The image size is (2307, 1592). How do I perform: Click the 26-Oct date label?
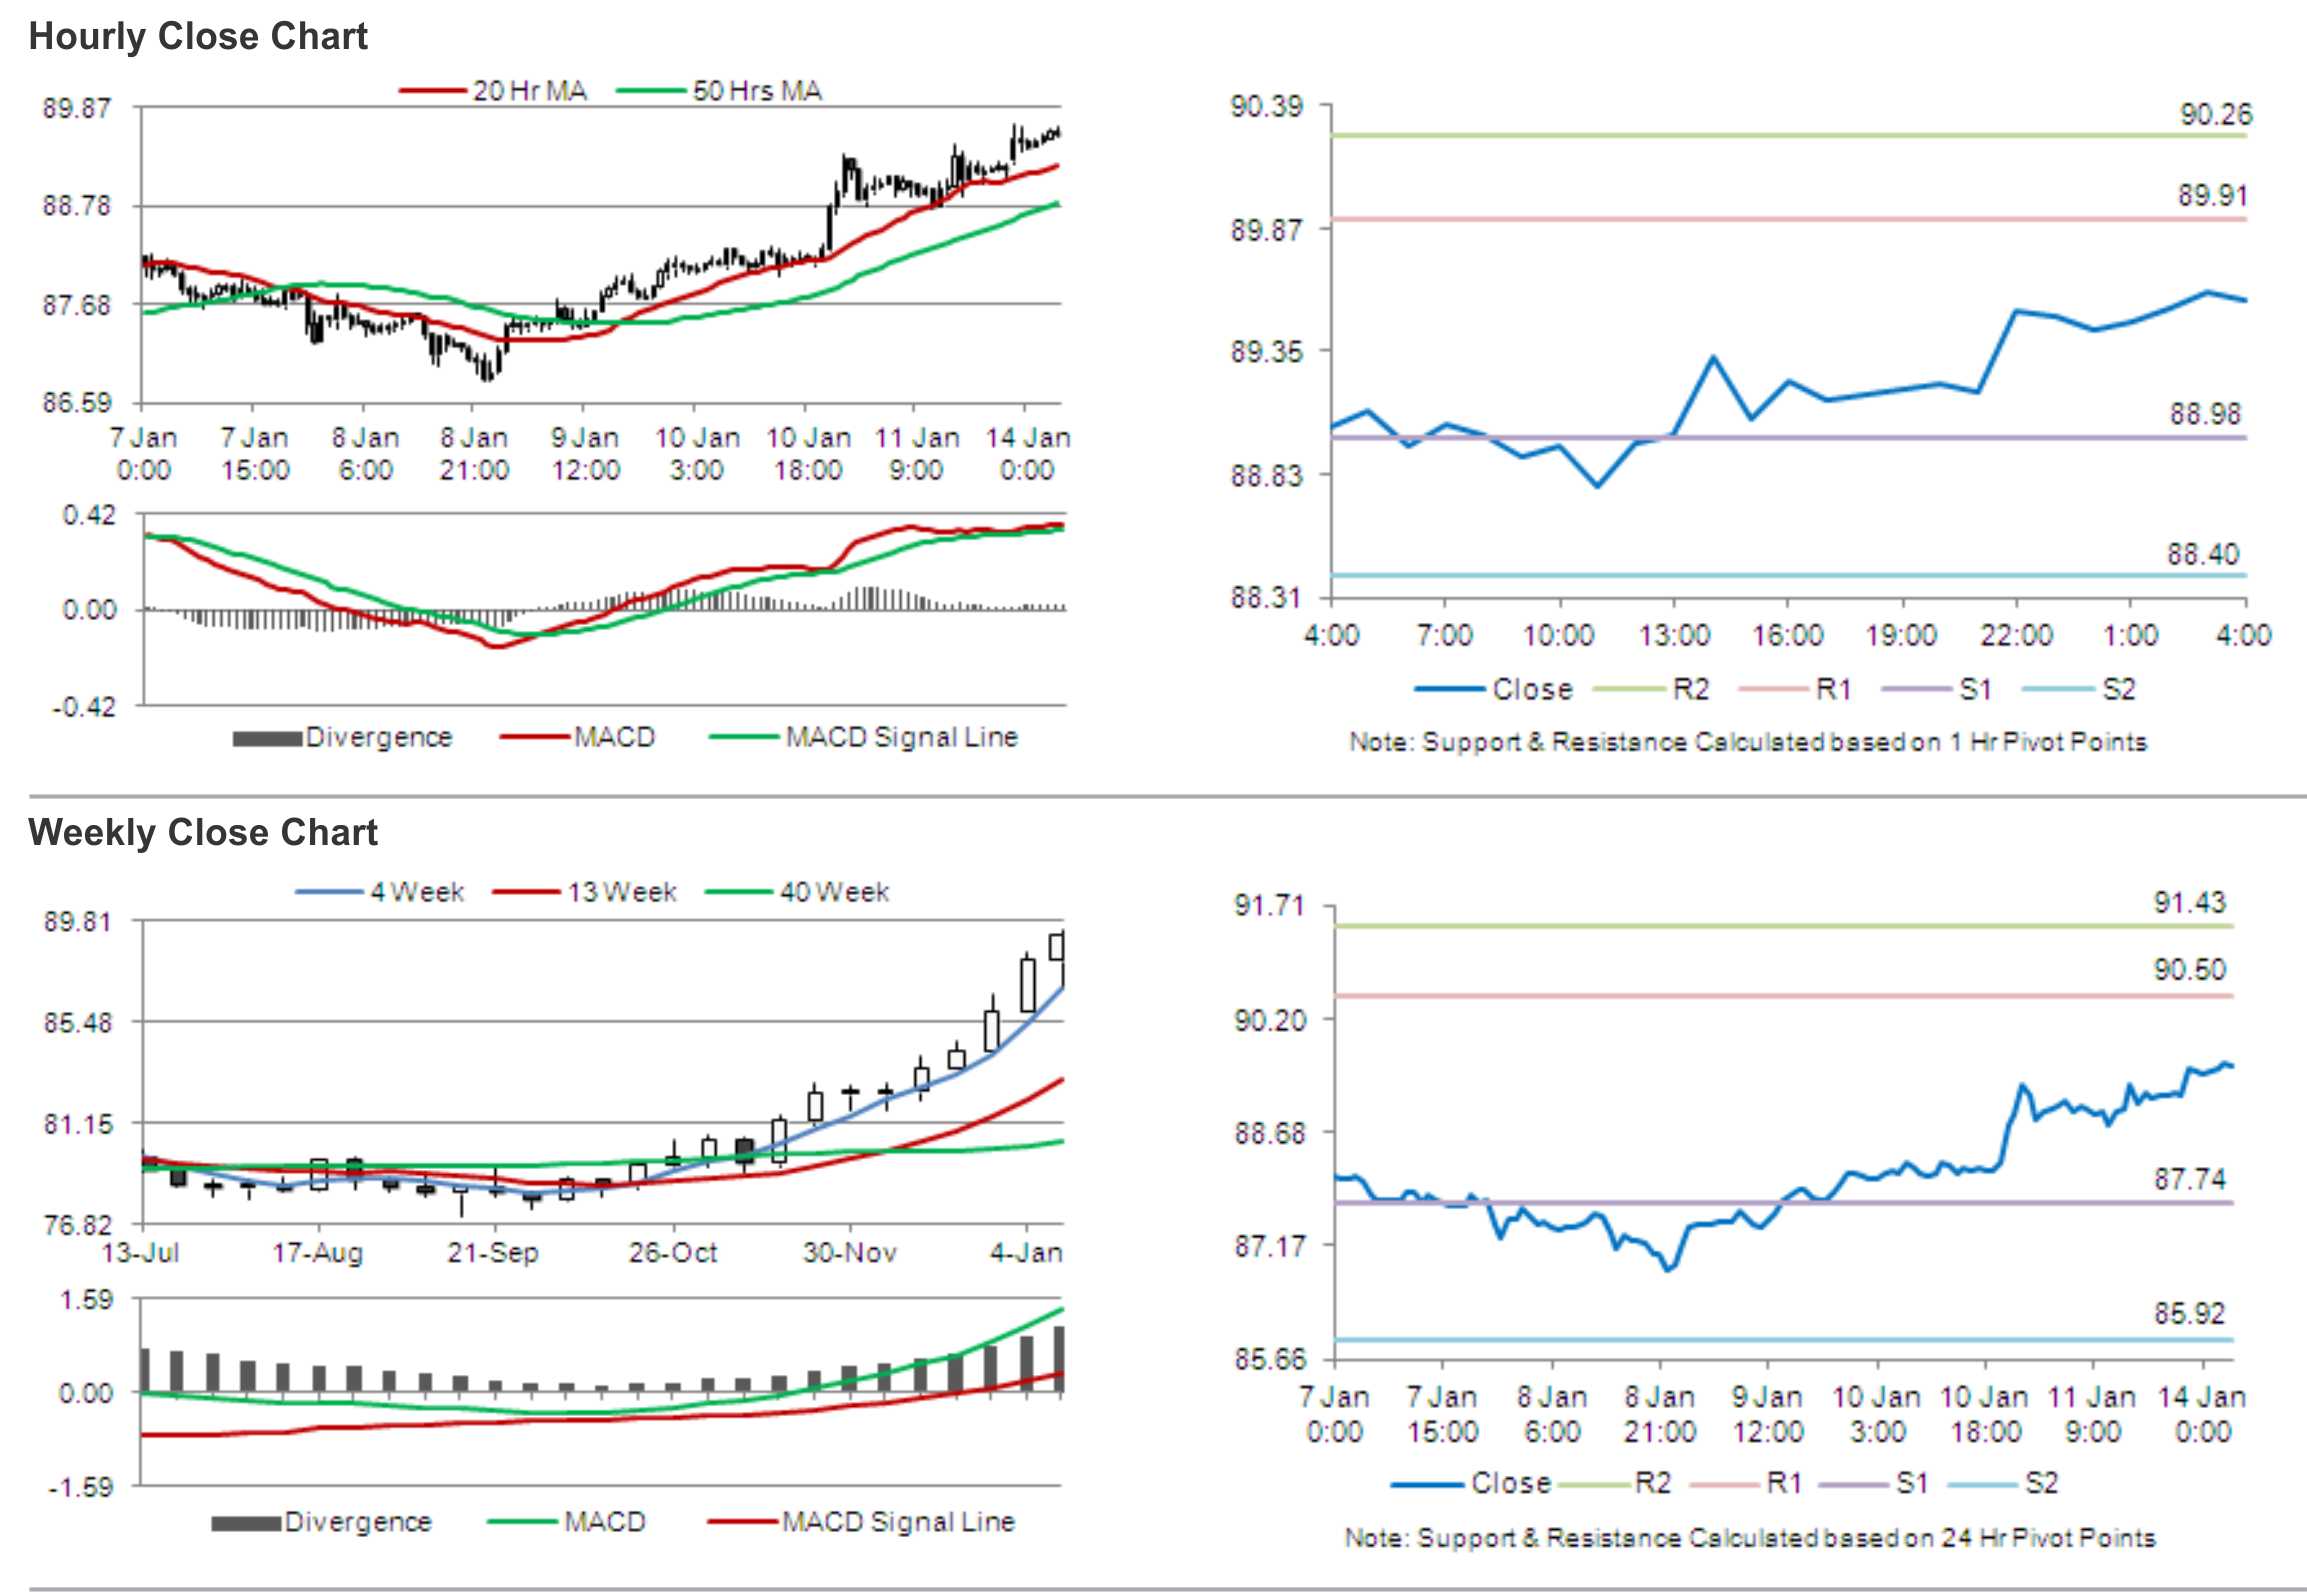point(673,1253)
